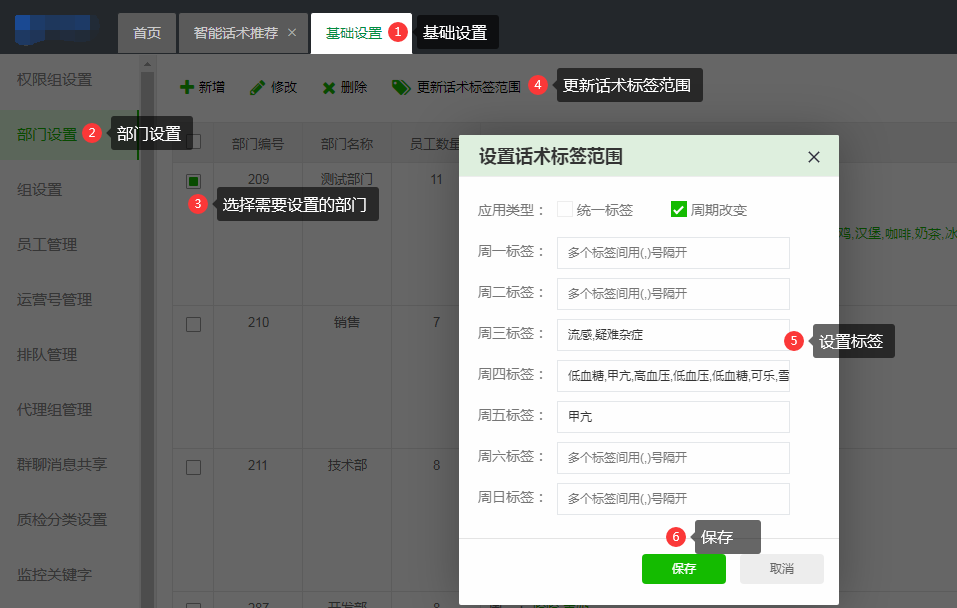
Task: Focus the 周五标签 text field
Action: click(673, 417)
